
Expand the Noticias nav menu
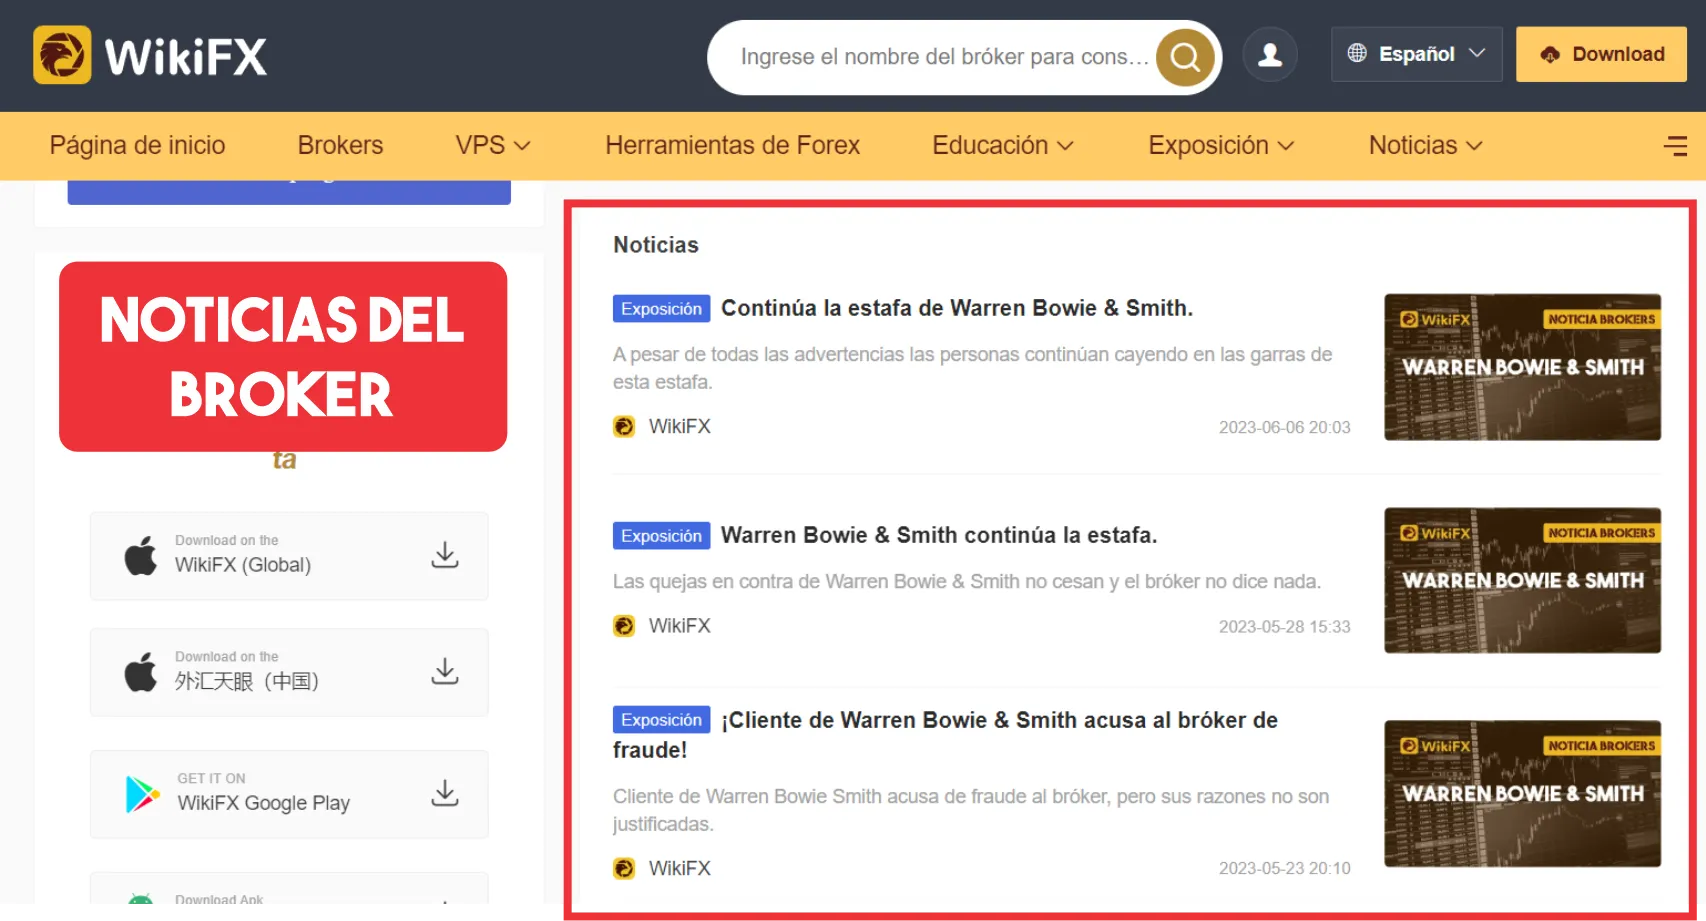(1425, 146)
